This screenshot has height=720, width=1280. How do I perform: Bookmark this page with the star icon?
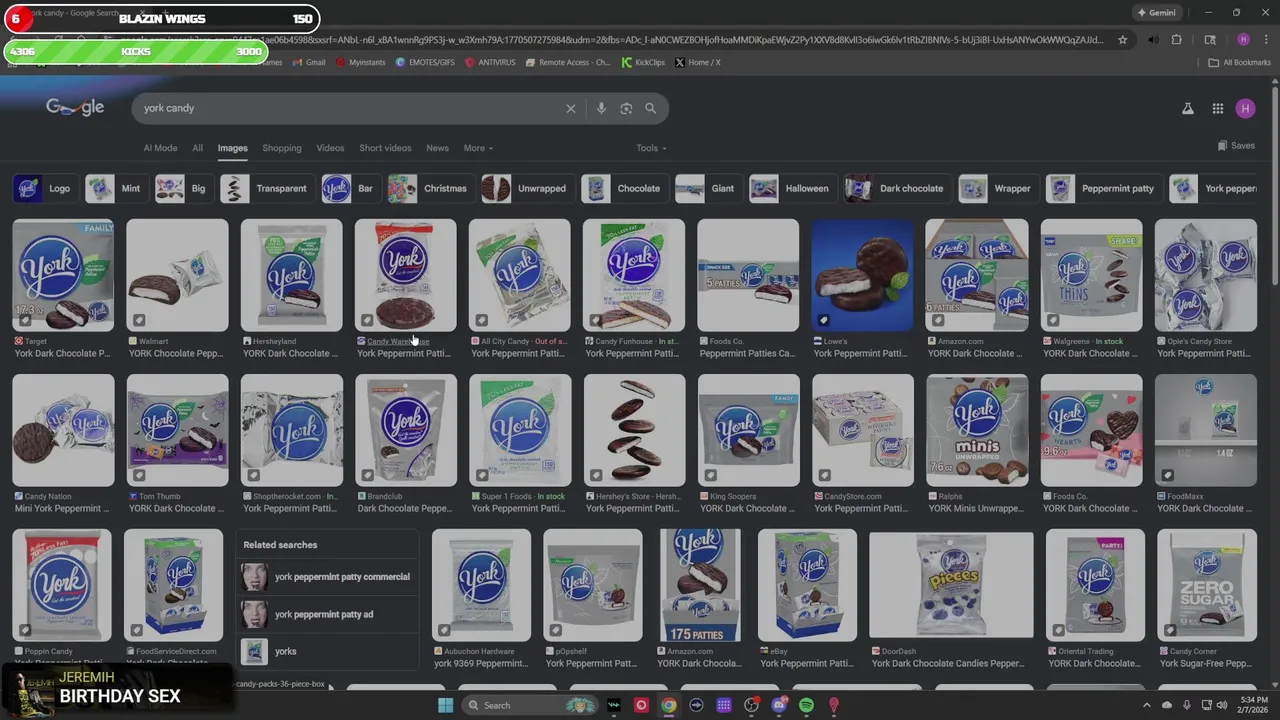(1123, 40)
